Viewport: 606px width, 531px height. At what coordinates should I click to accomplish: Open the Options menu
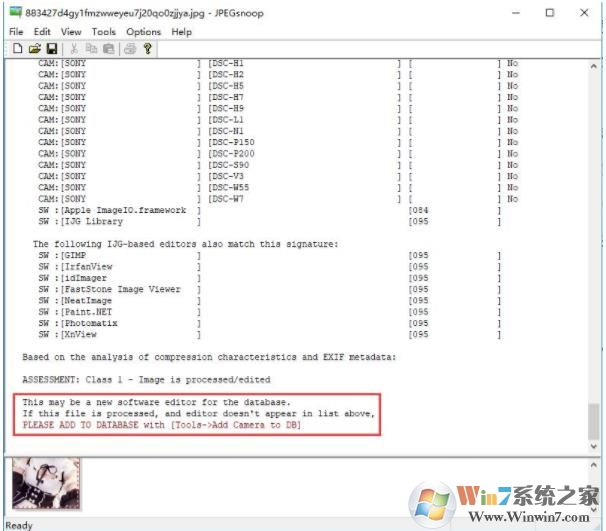pos(143,32)
